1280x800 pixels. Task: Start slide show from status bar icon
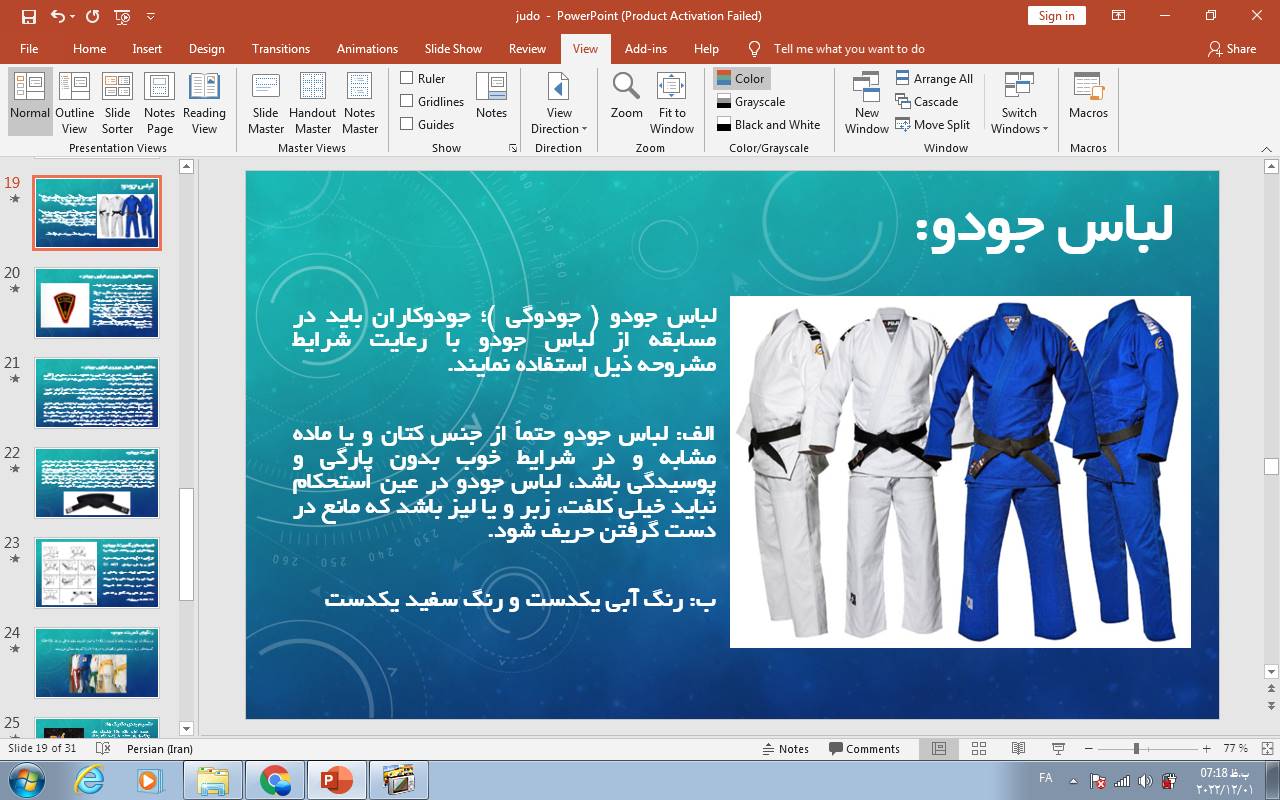point(1058,749)
